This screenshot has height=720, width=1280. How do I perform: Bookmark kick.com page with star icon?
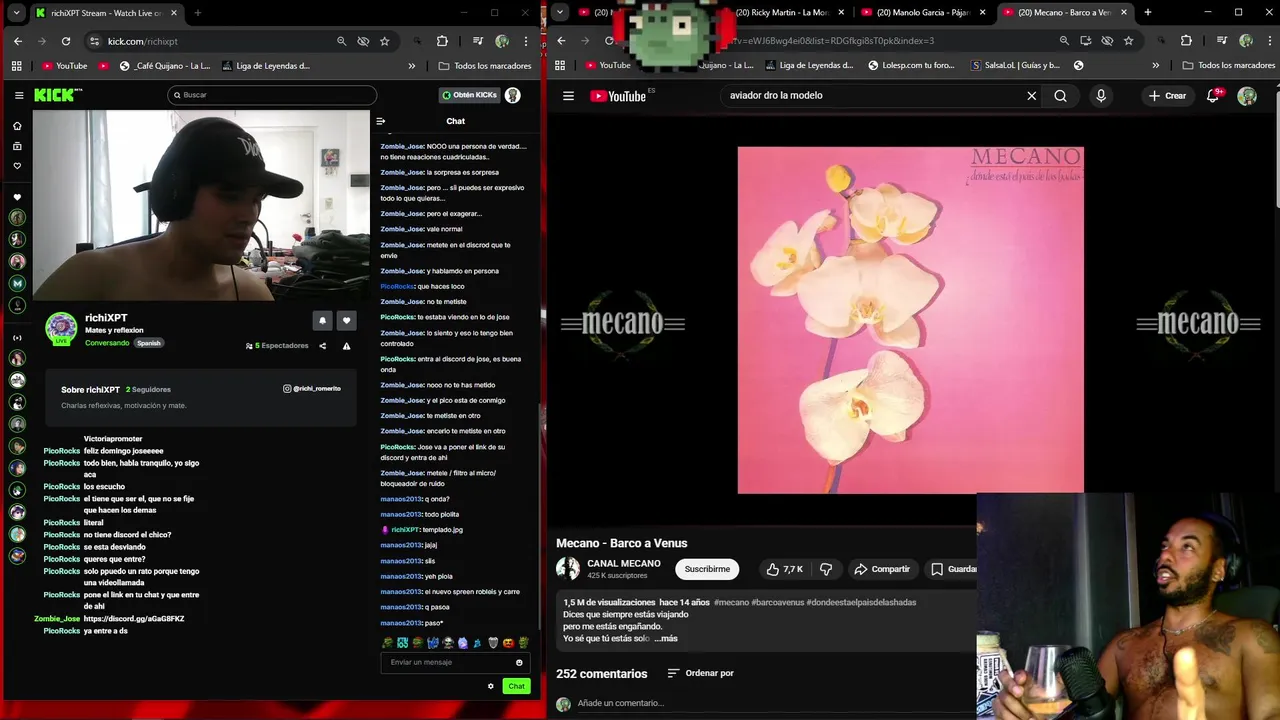[x=385, y=41]
